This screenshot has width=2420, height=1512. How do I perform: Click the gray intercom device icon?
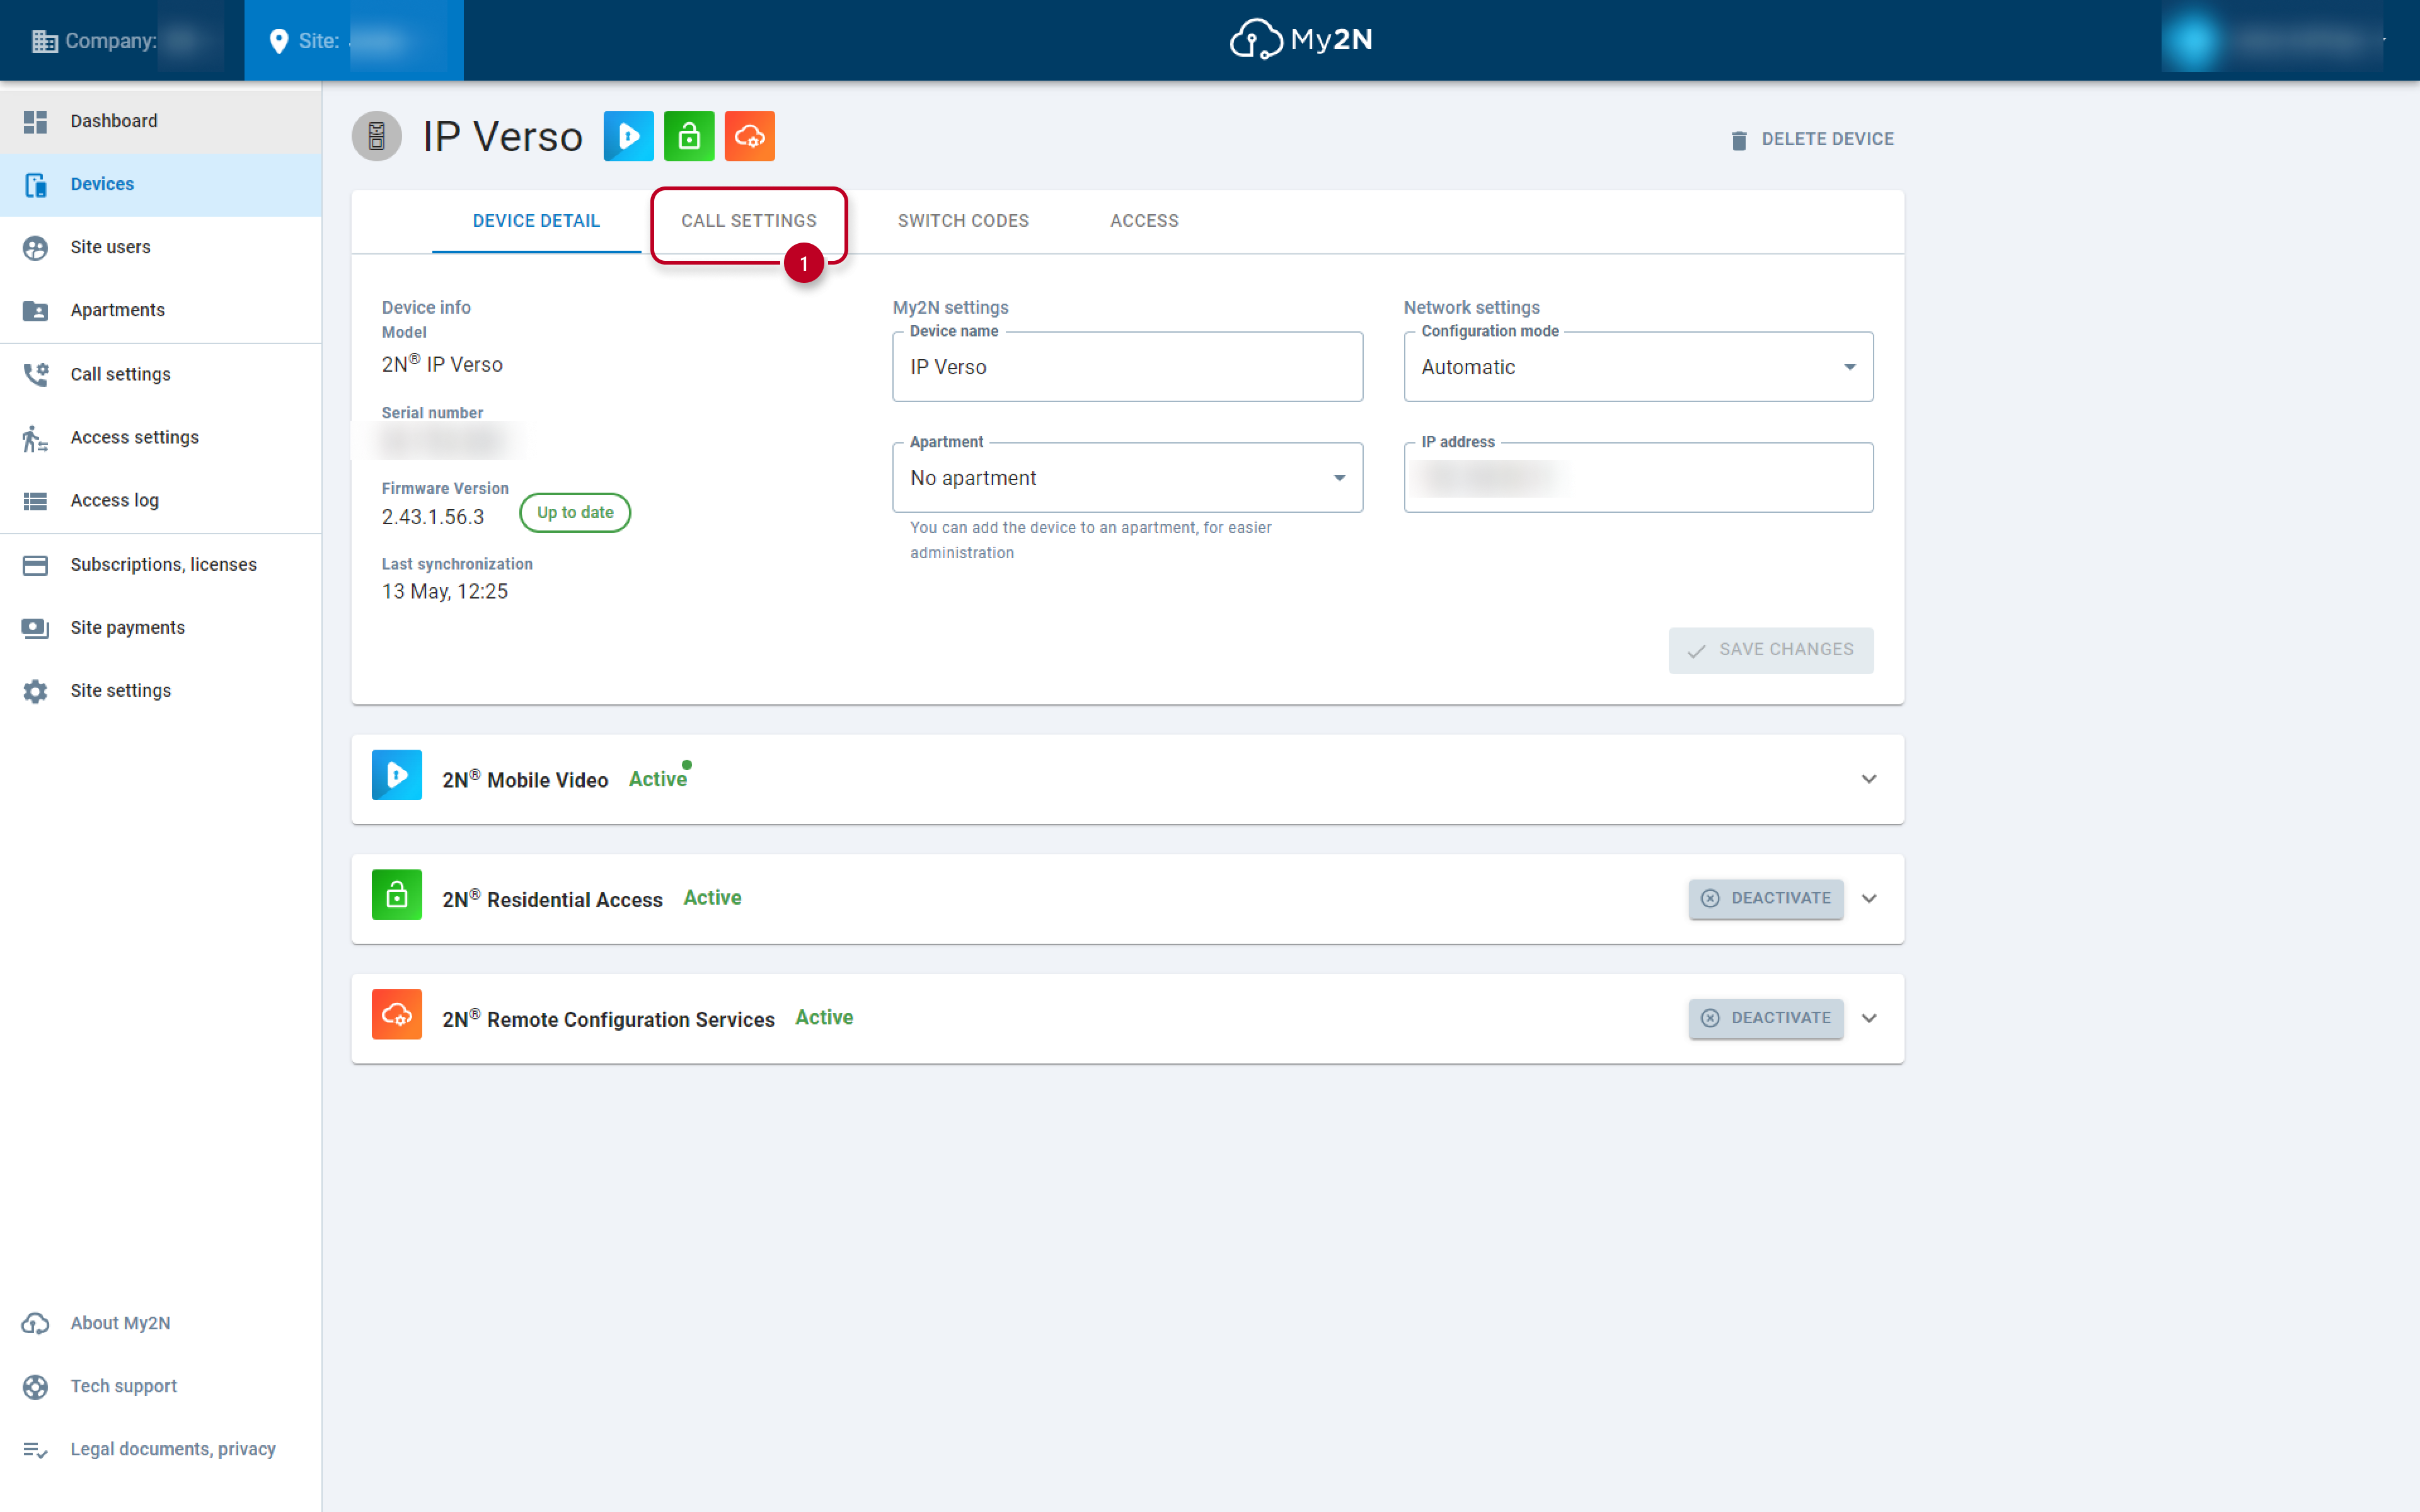pos(377,136)
